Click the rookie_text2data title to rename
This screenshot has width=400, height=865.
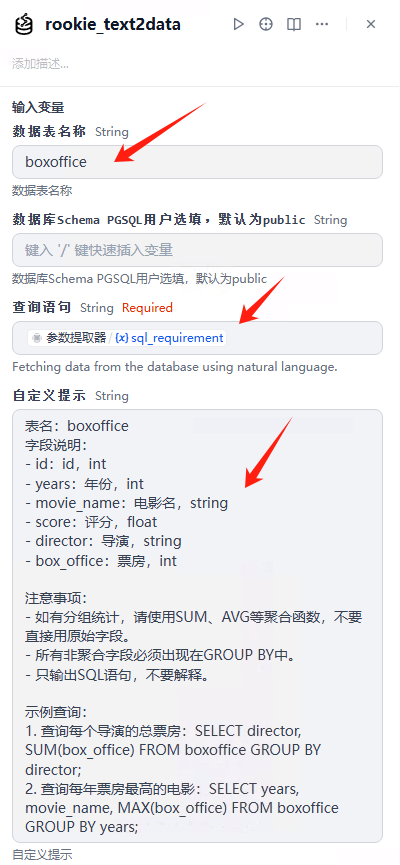pos(113,24)
